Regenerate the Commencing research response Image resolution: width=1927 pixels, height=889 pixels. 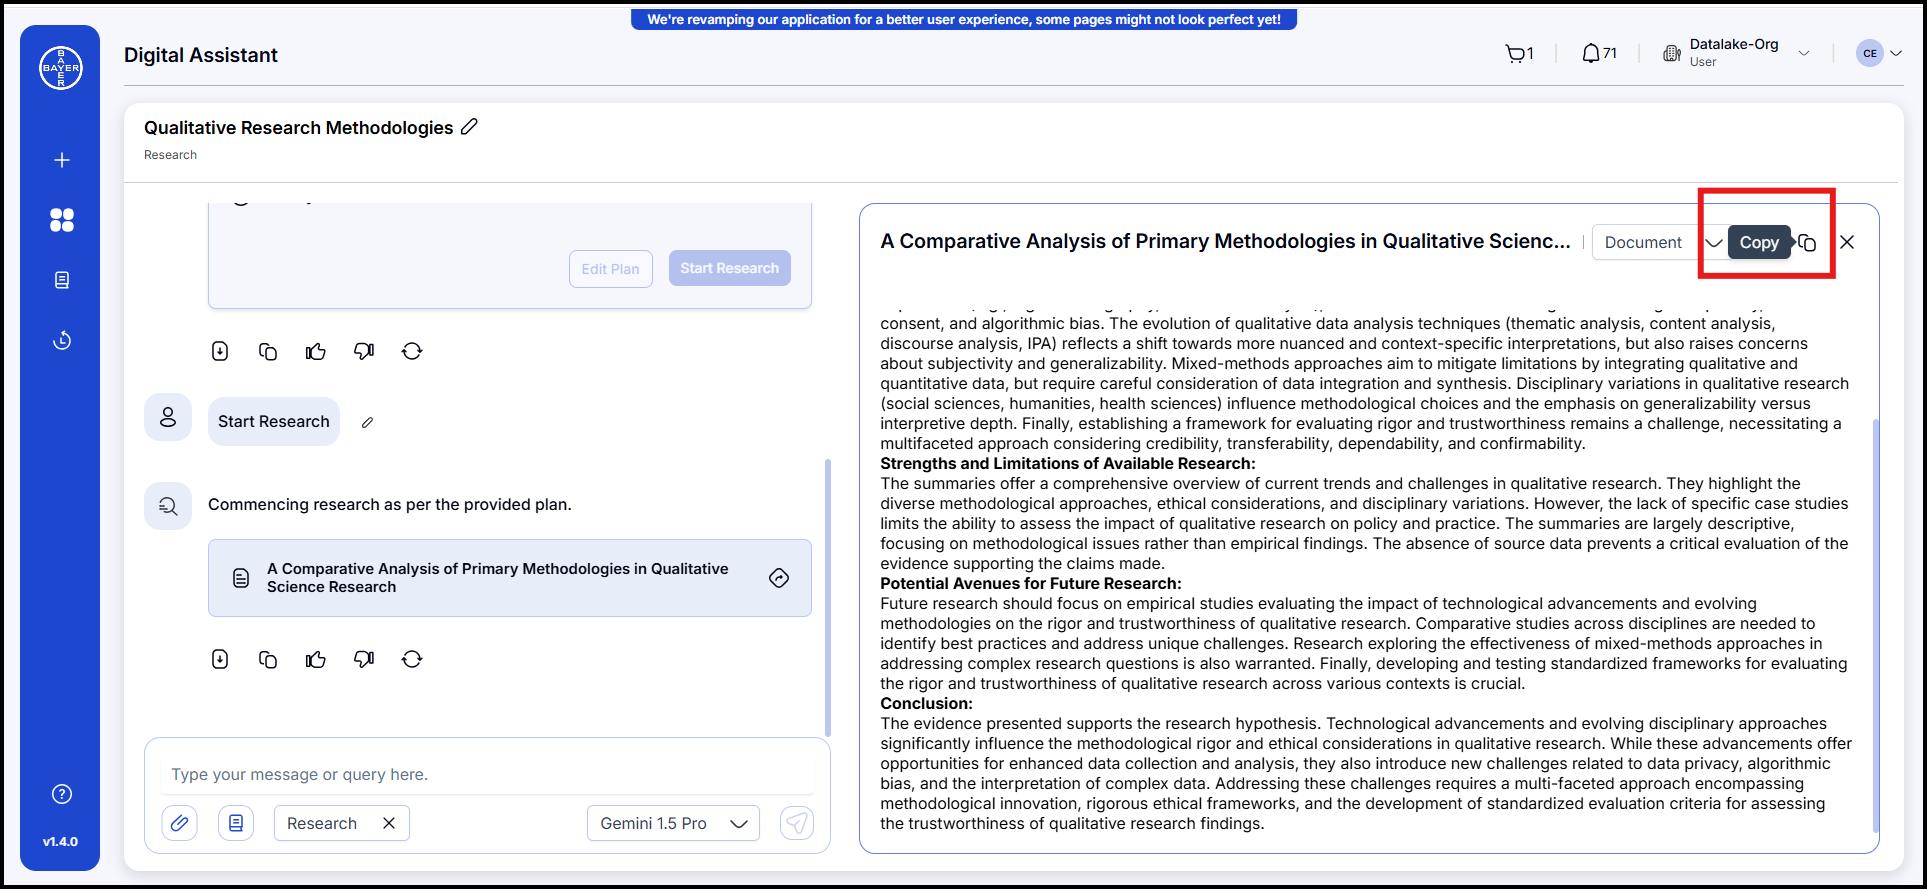(412, 659)
